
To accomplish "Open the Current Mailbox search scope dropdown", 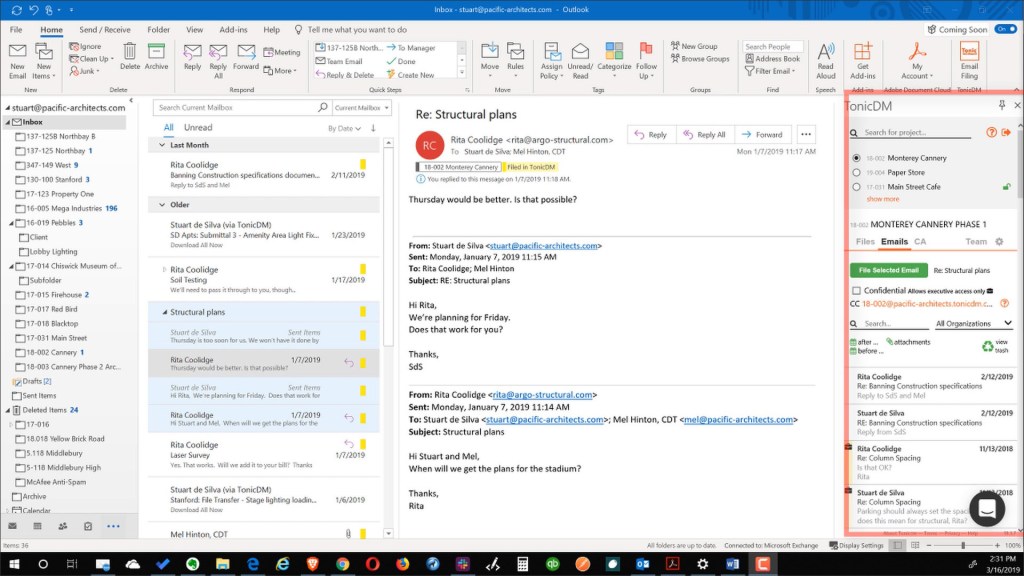I will coord(361,107).
